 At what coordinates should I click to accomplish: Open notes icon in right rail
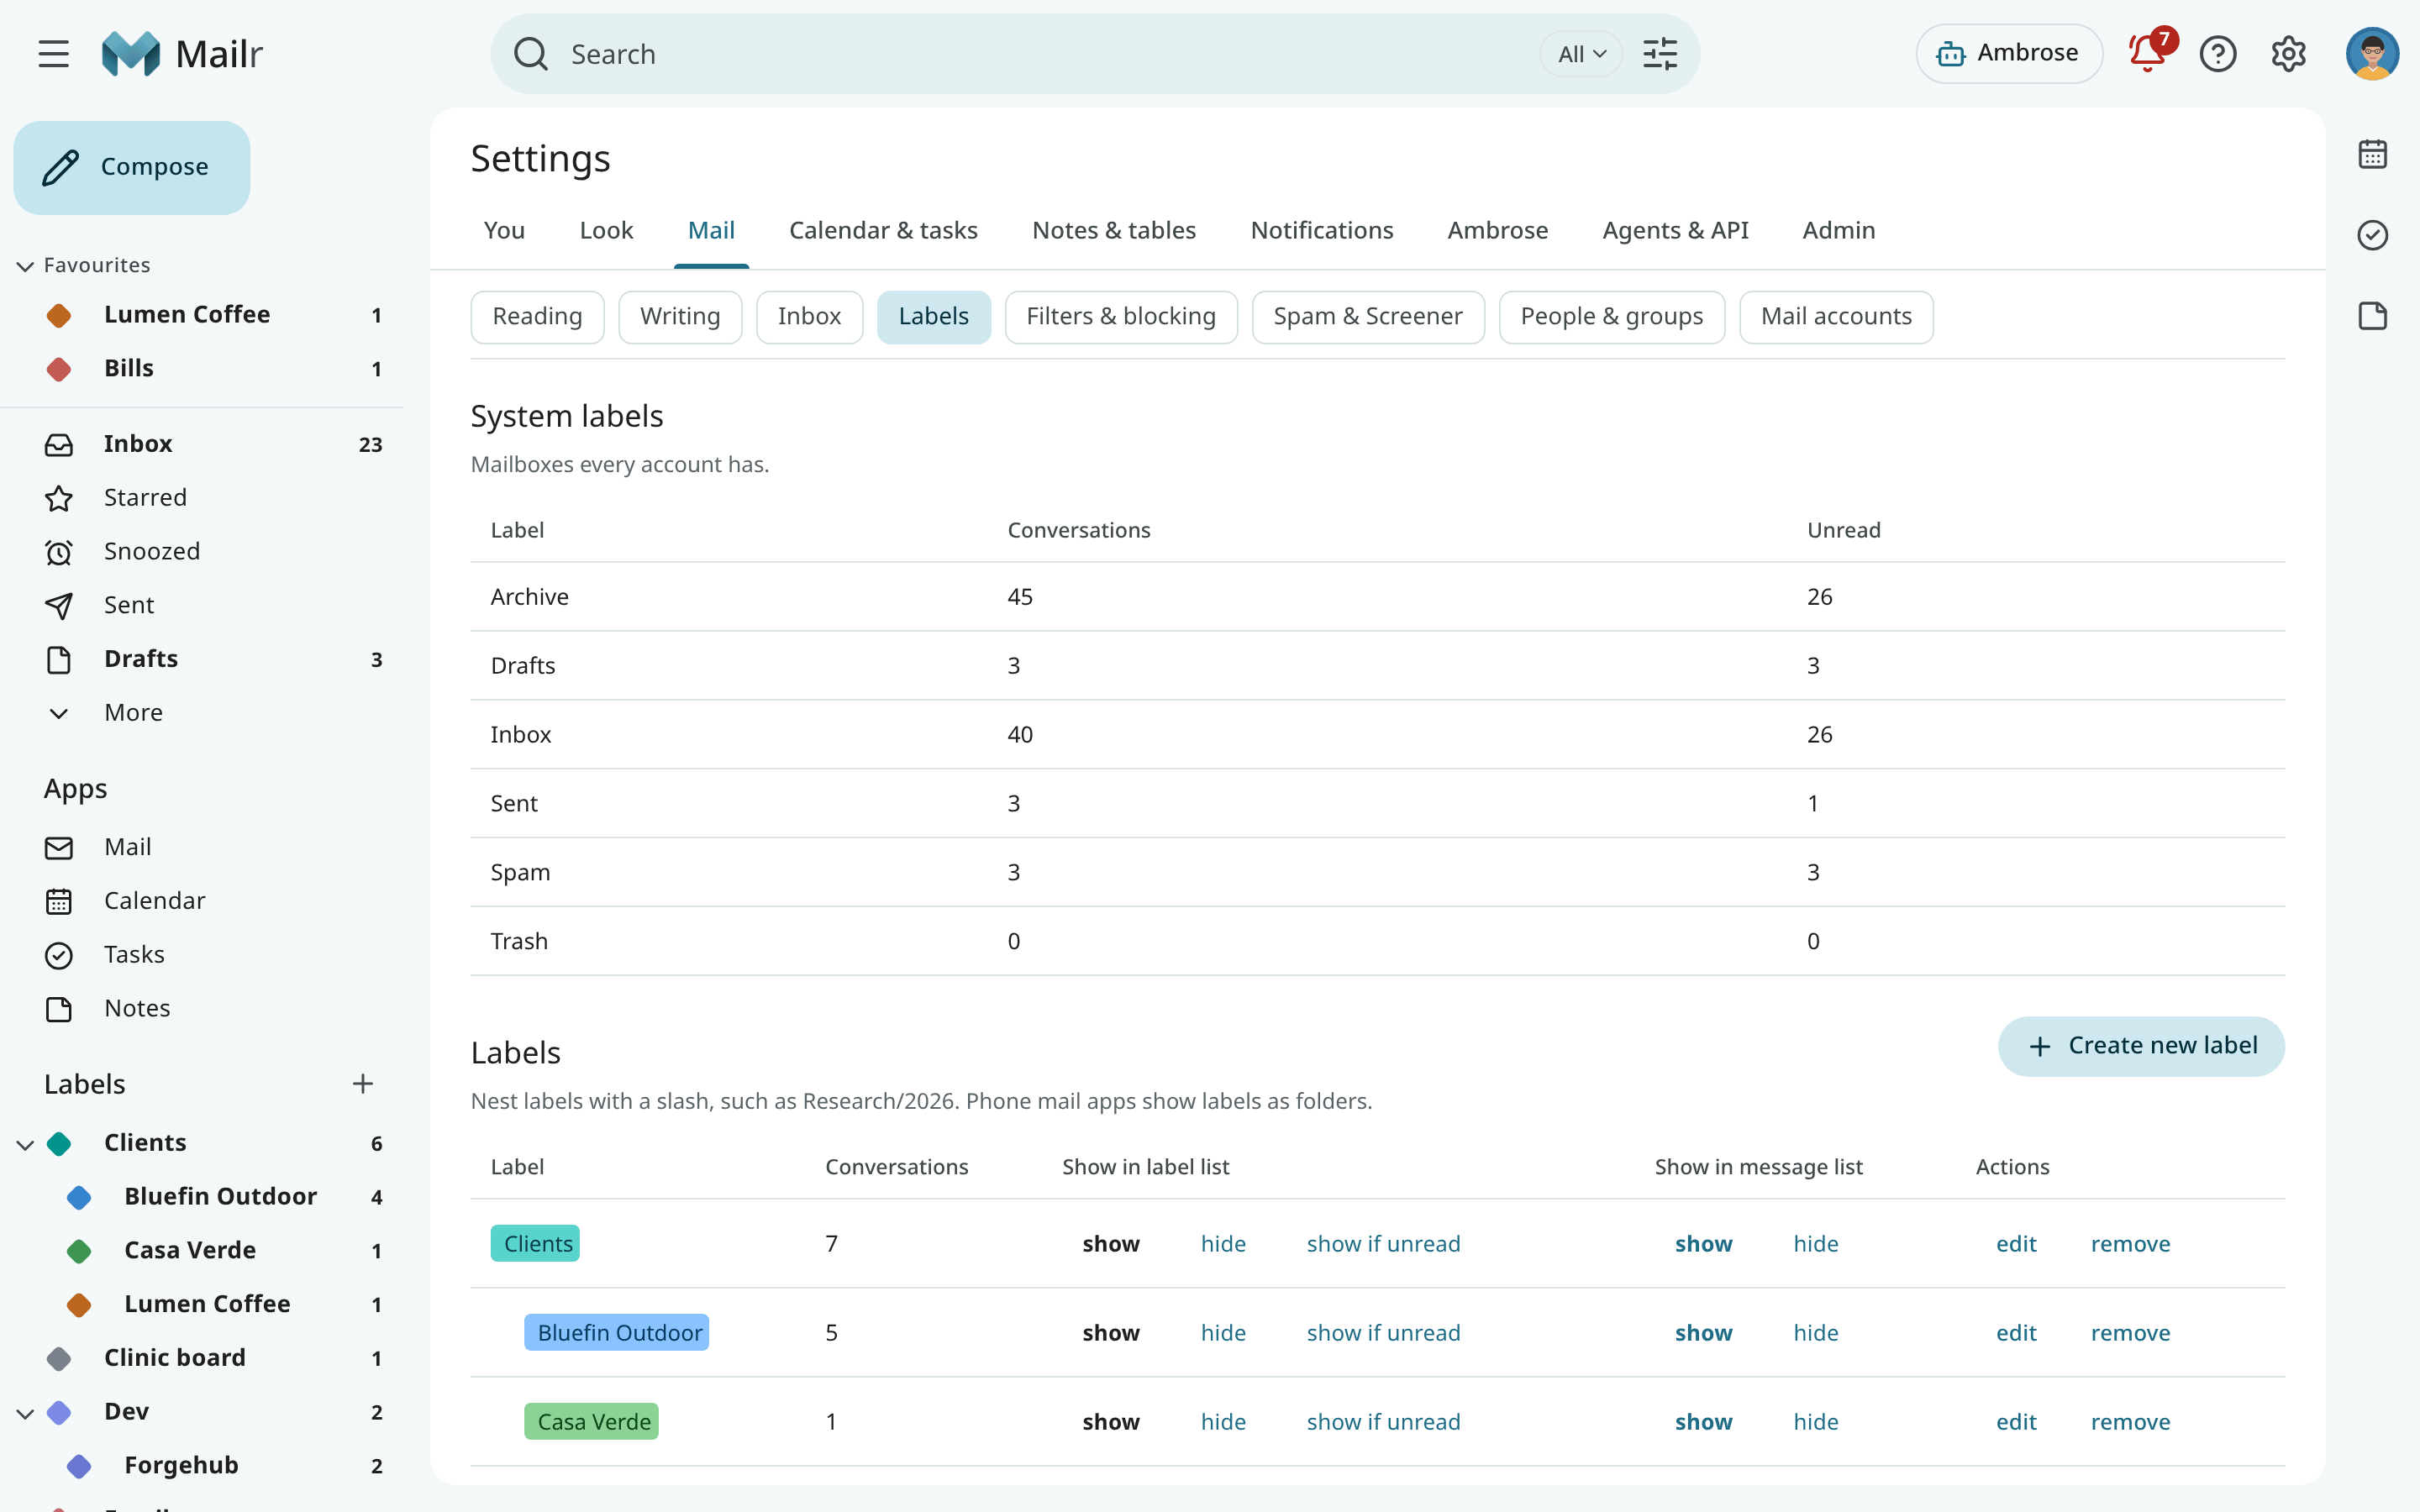(2372, 316)
